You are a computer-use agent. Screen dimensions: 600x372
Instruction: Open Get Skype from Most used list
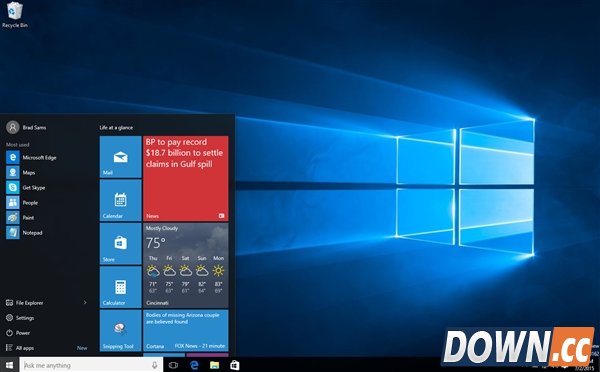click(x=26, y=188)
